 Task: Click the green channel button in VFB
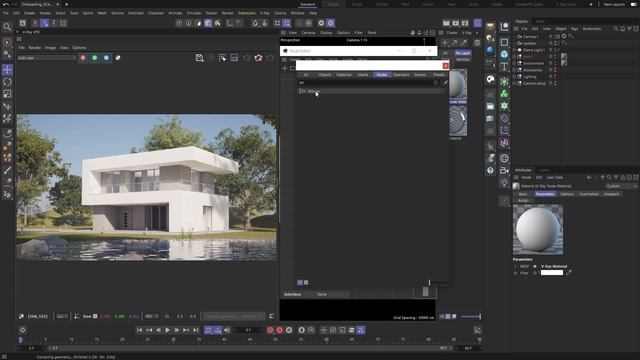95,58
